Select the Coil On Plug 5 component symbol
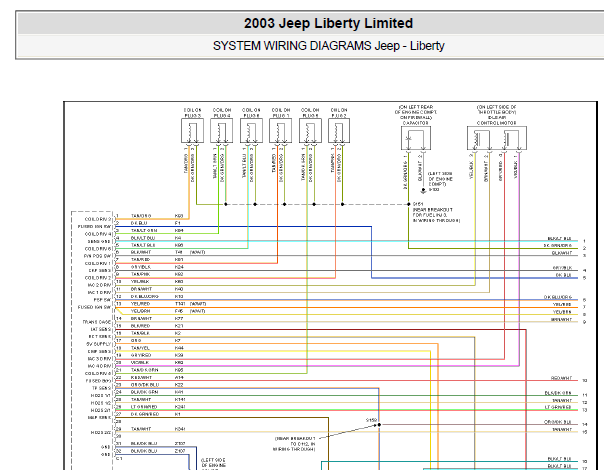This screenshot has width=604, height=470. (x=310, y=131)
